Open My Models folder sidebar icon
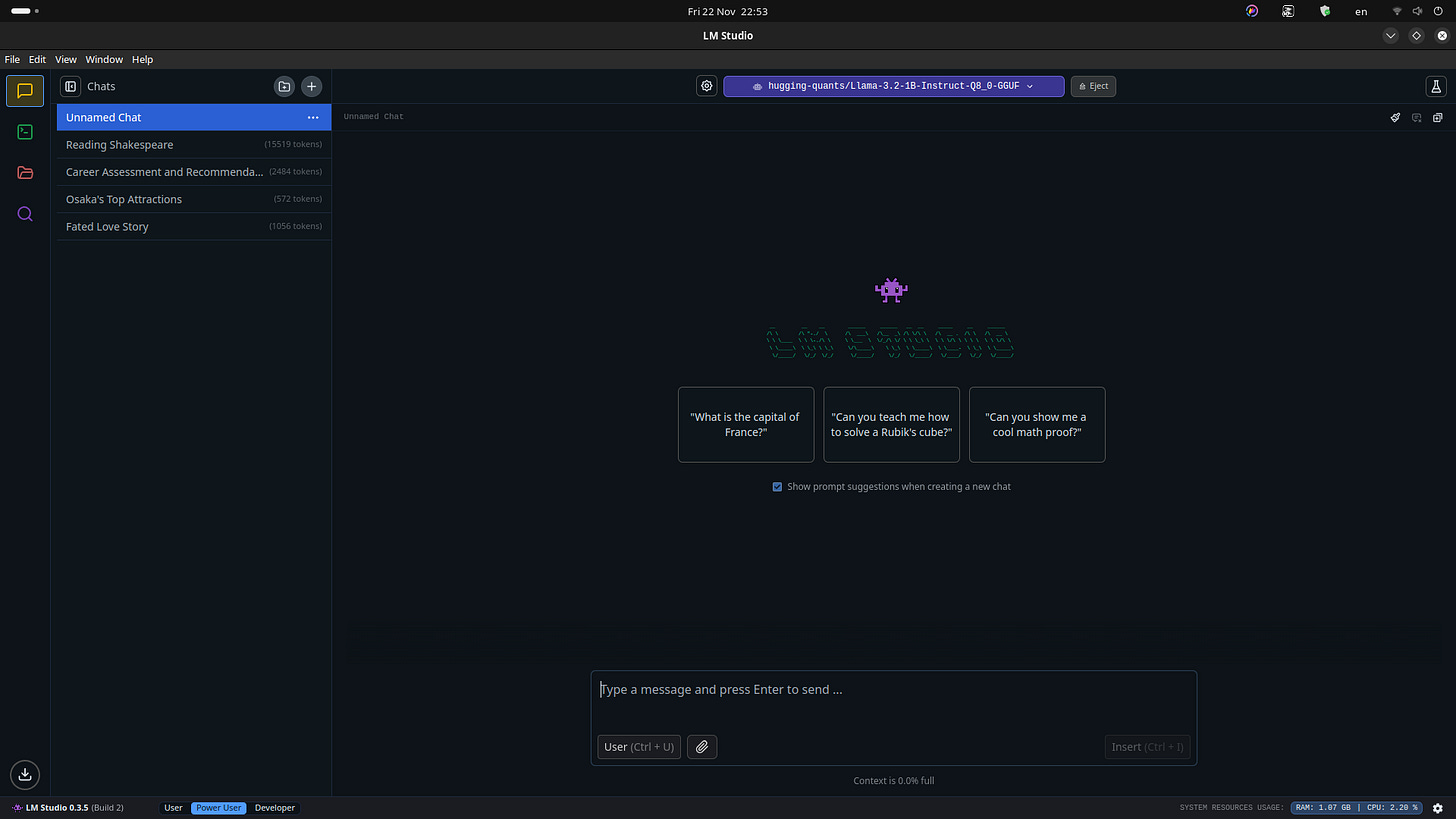The width and height of the screenshot is (1456, 819). 25,172
